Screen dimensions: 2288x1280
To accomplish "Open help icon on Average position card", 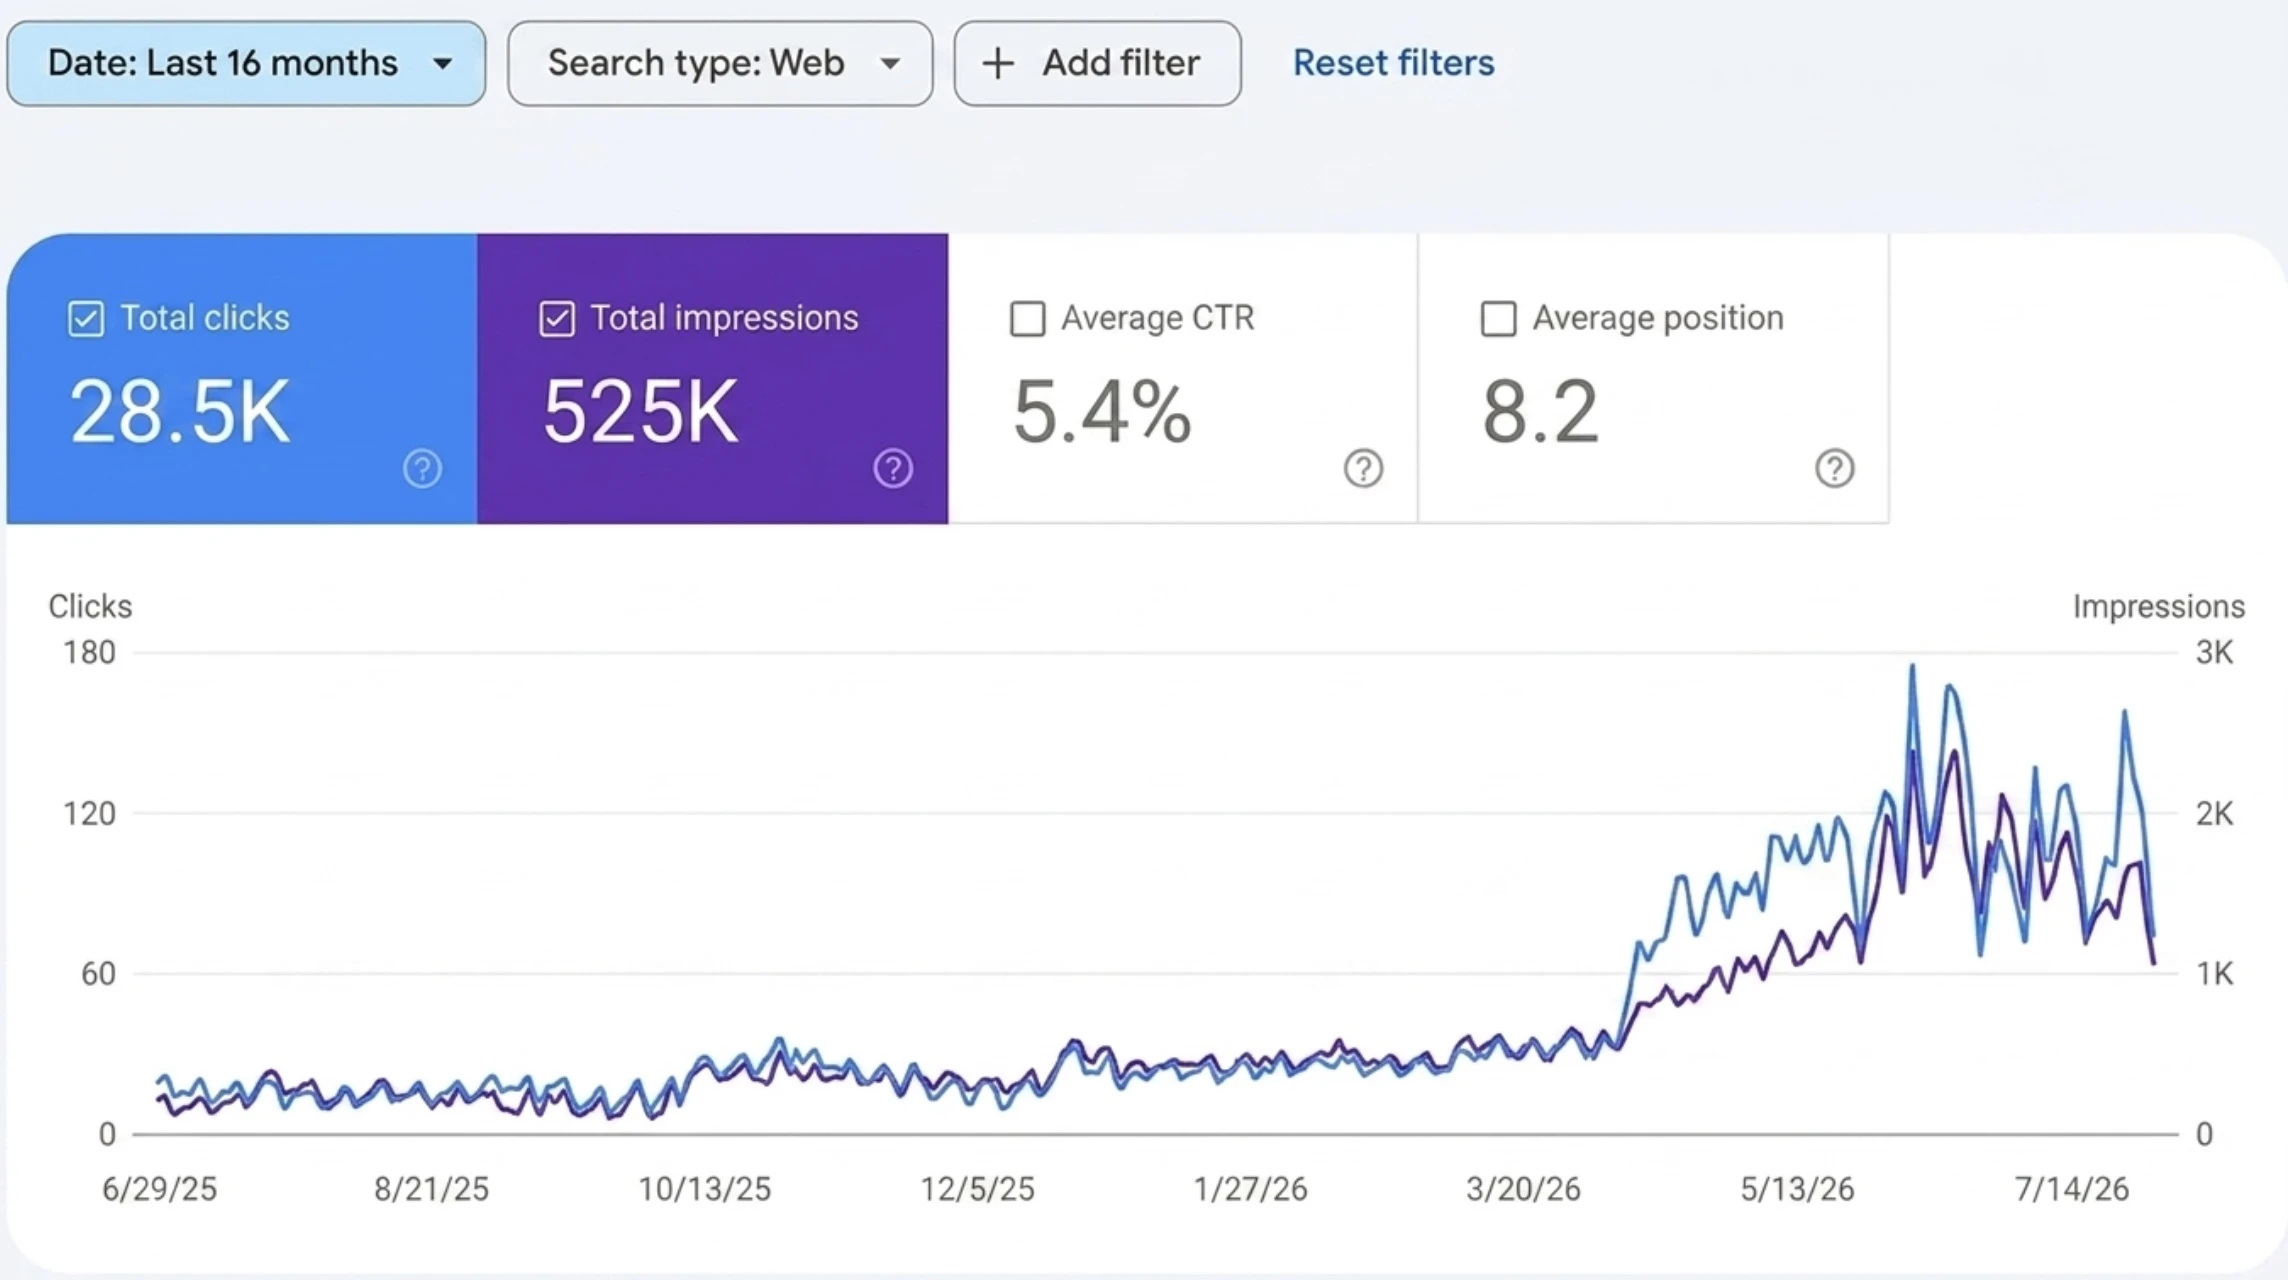I will coord(1834,468).
